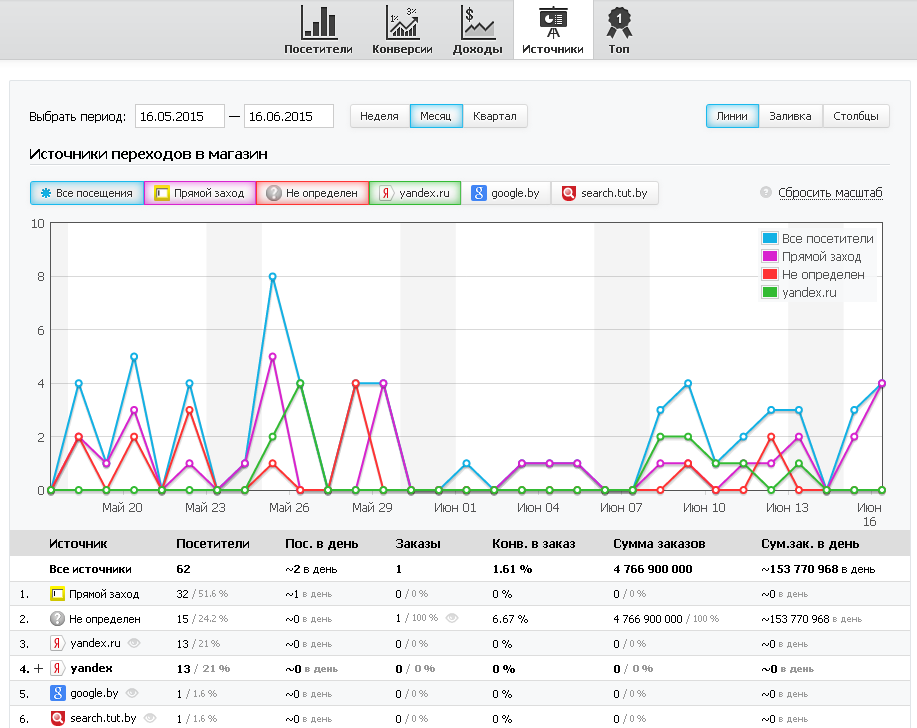Click the Источники presentation icon tab
This screenshot has height=728, width=917.
552,22
